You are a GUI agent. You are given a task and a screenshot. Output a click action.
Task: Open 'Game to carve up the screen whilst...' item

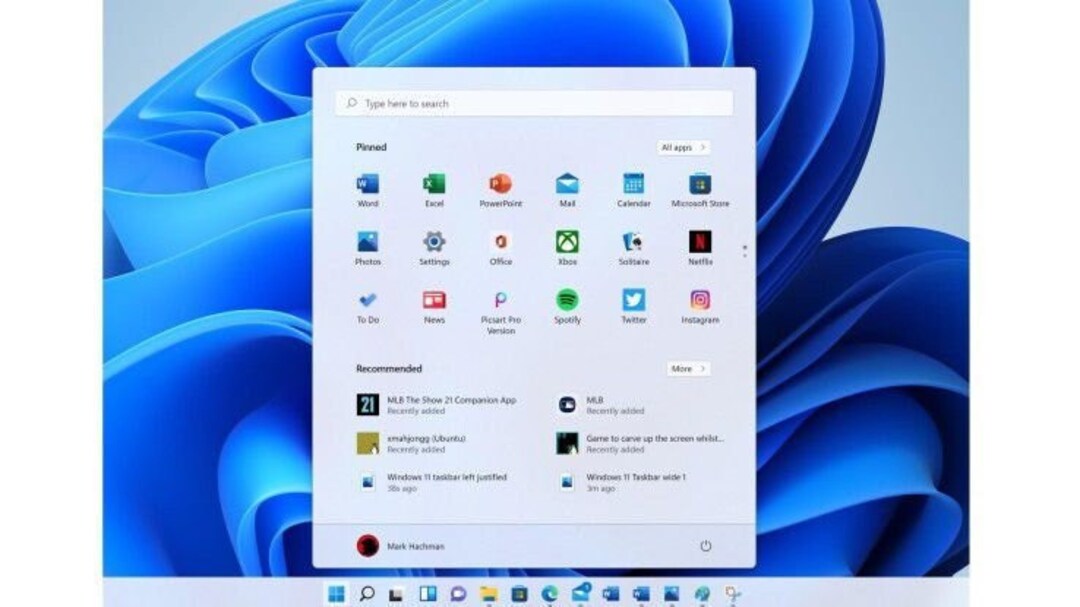[641, 444]
